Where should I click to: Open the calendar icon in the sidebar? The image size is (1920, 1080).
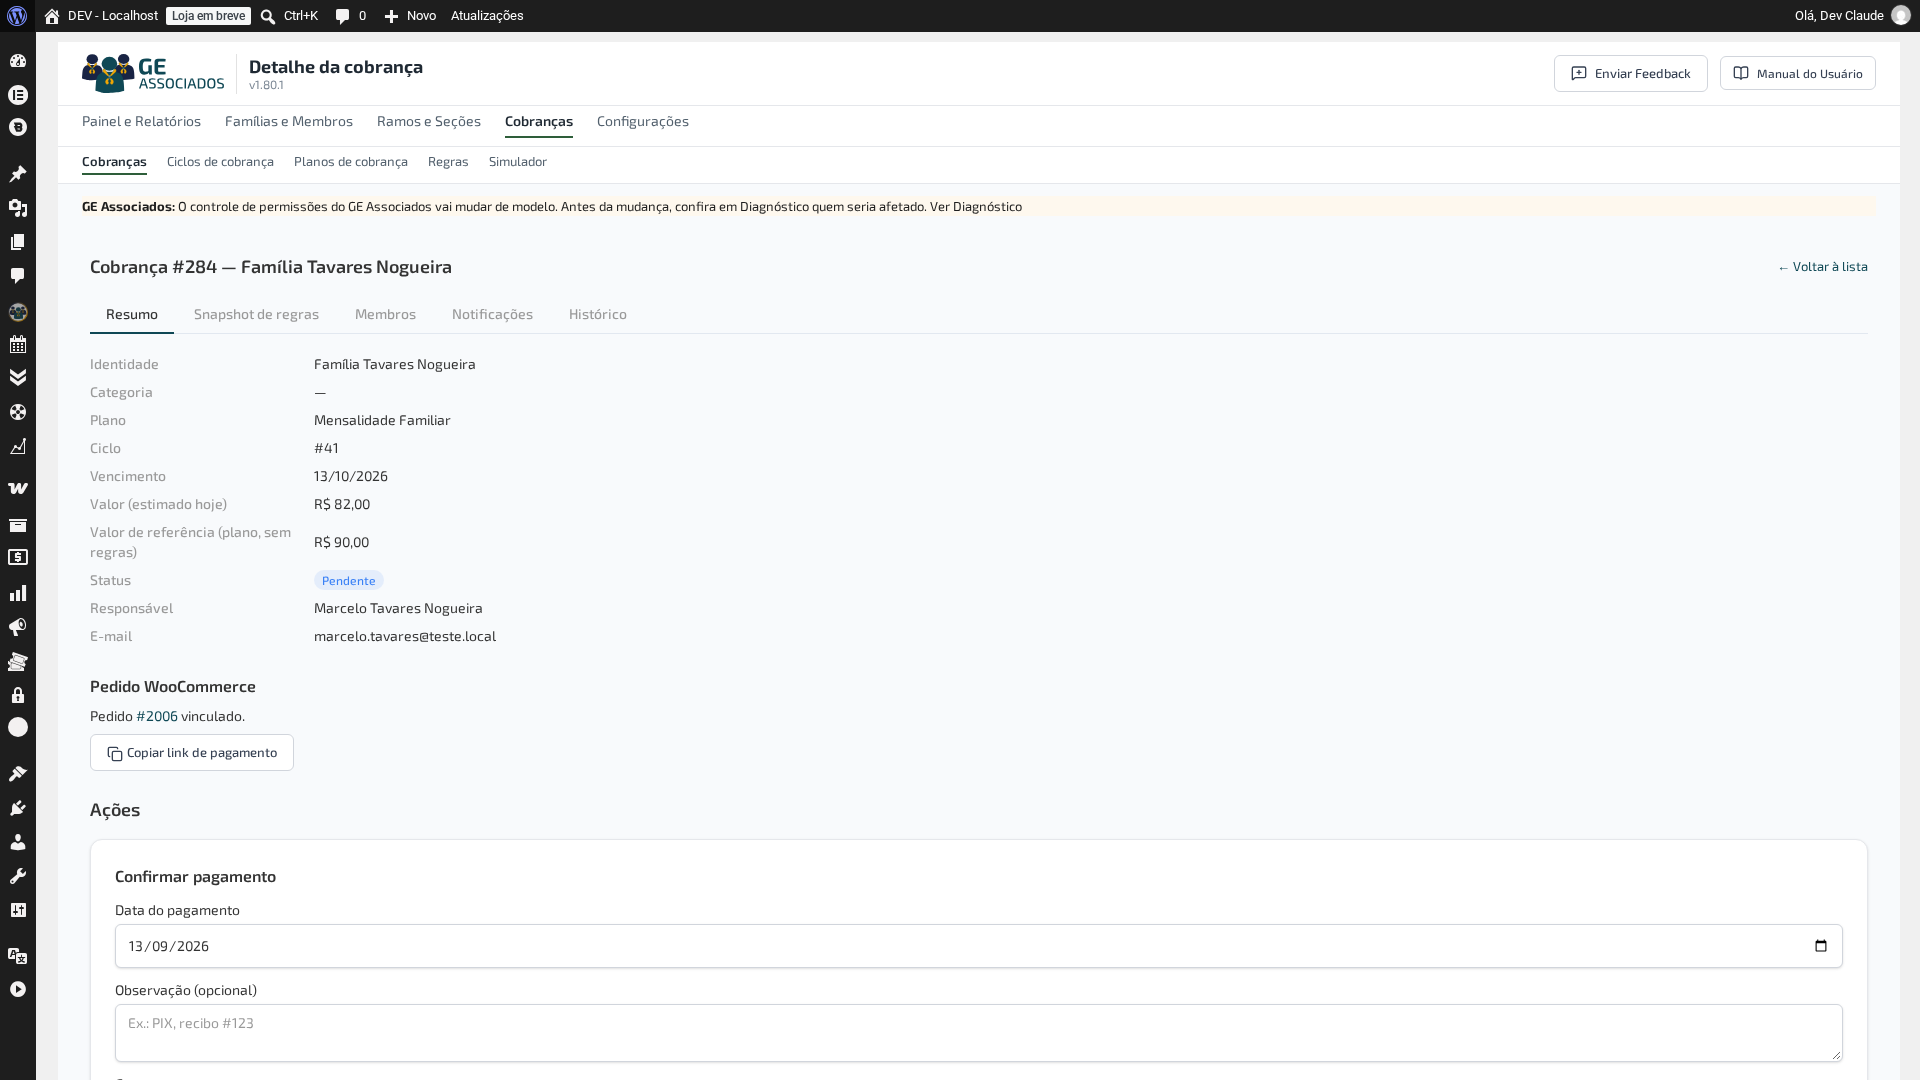coord(18,345)
